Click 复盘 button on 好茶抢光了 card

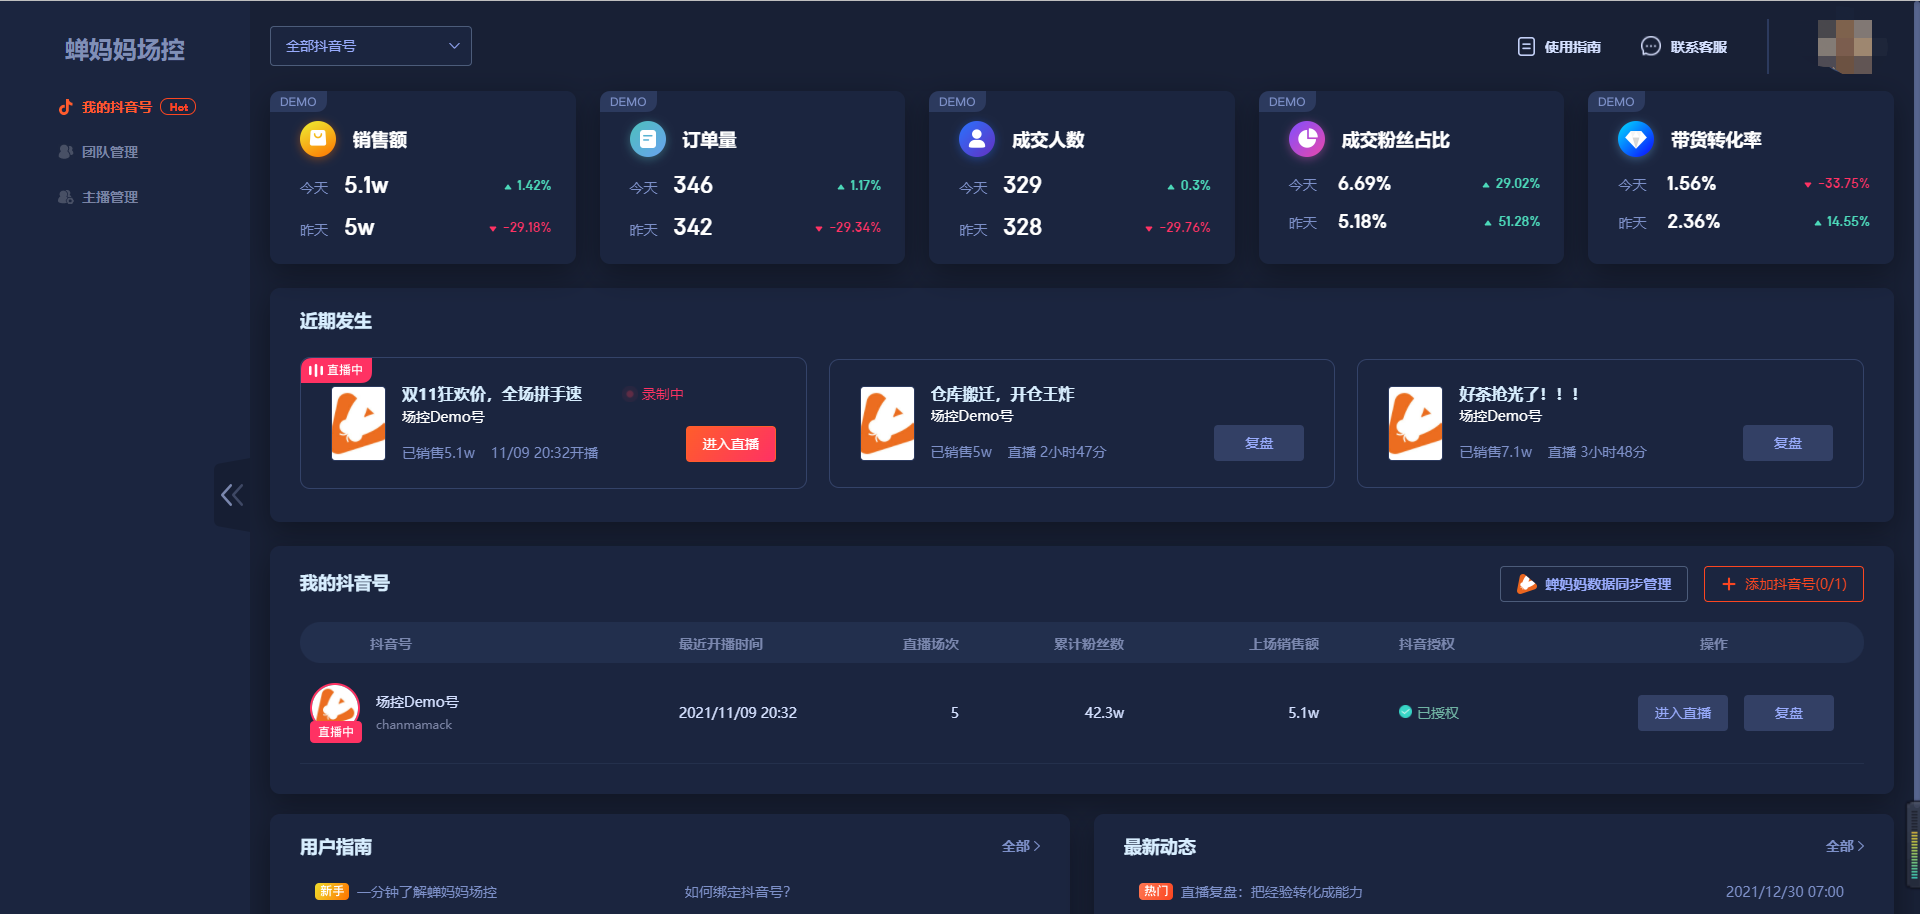click(x=1788, y=443)
